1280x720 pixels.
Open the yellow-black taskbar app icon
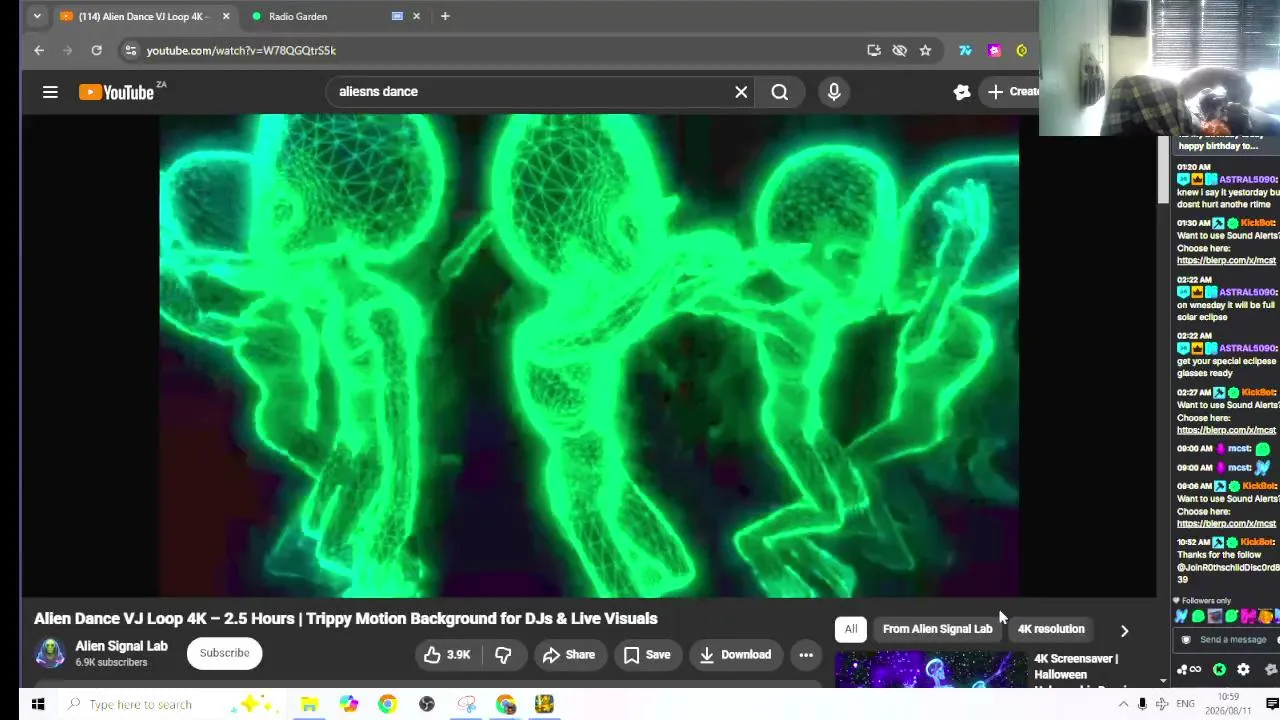544,704
